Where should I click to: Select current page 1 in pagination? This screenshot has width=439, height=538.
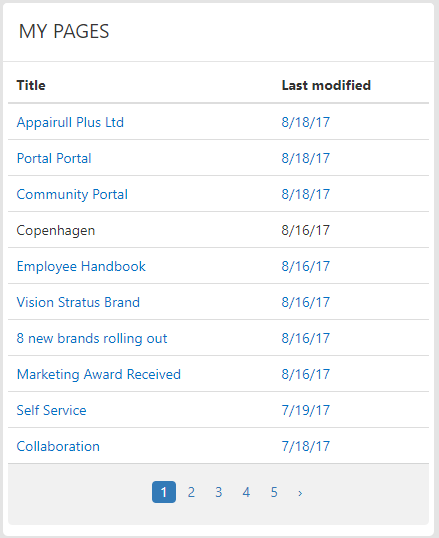[x=164, y=492]
